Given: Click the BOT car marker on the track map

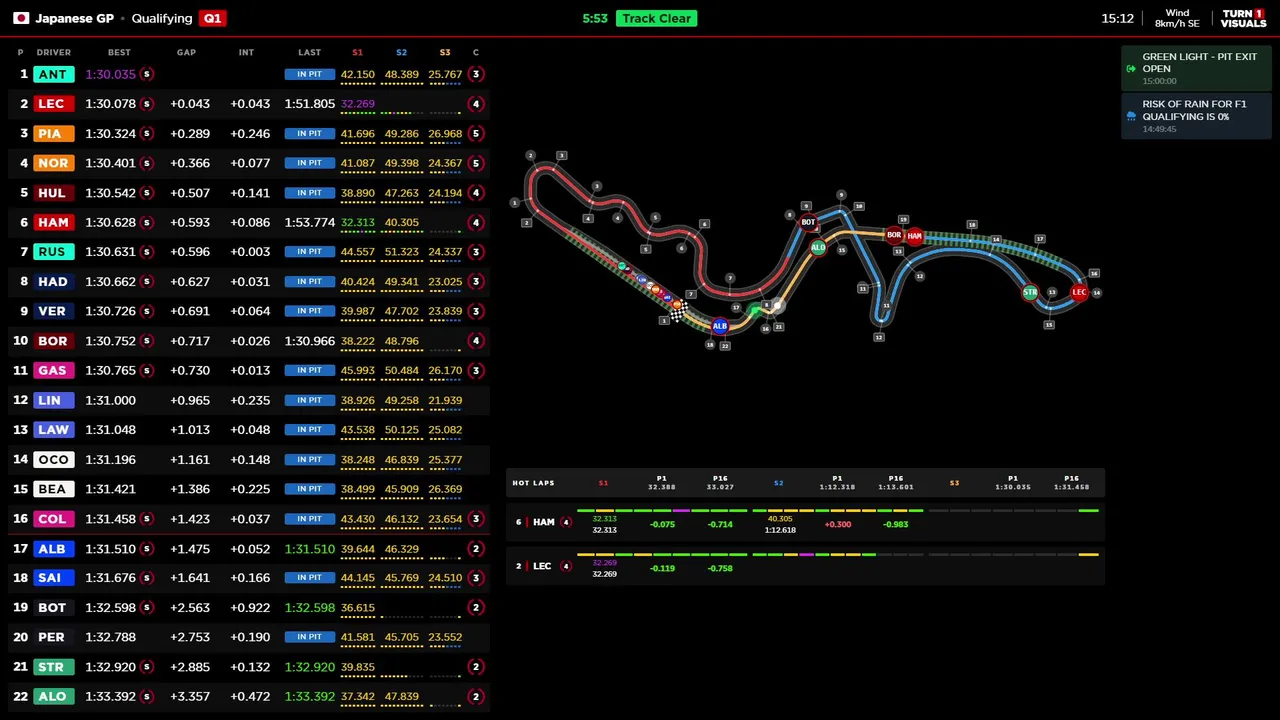Looking at the screenshot, I should pos(807,222).
